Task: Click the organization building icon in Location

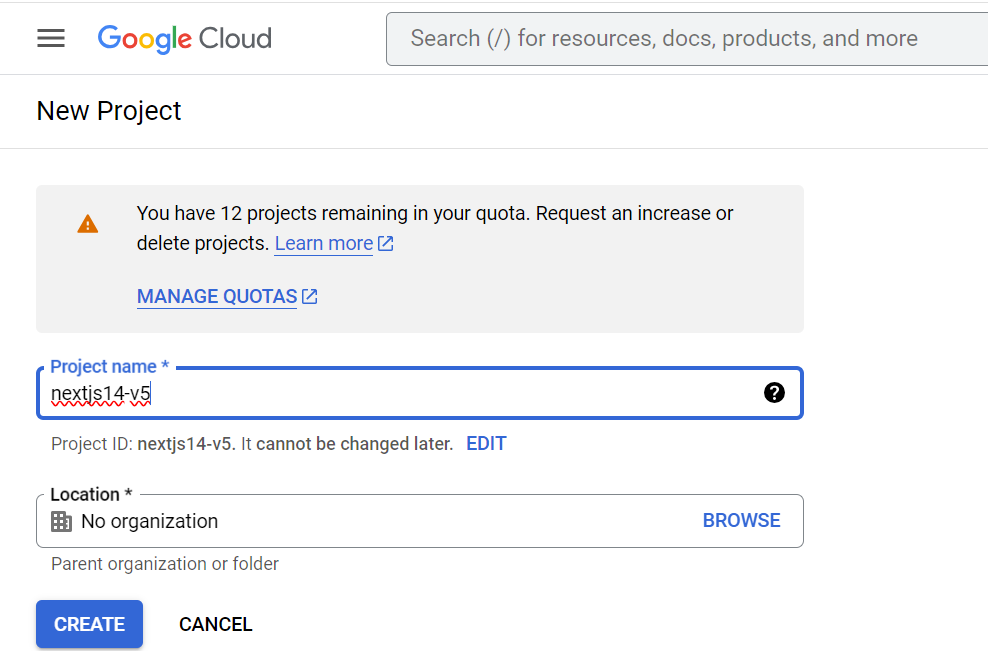Action: (x=62, y=521)
